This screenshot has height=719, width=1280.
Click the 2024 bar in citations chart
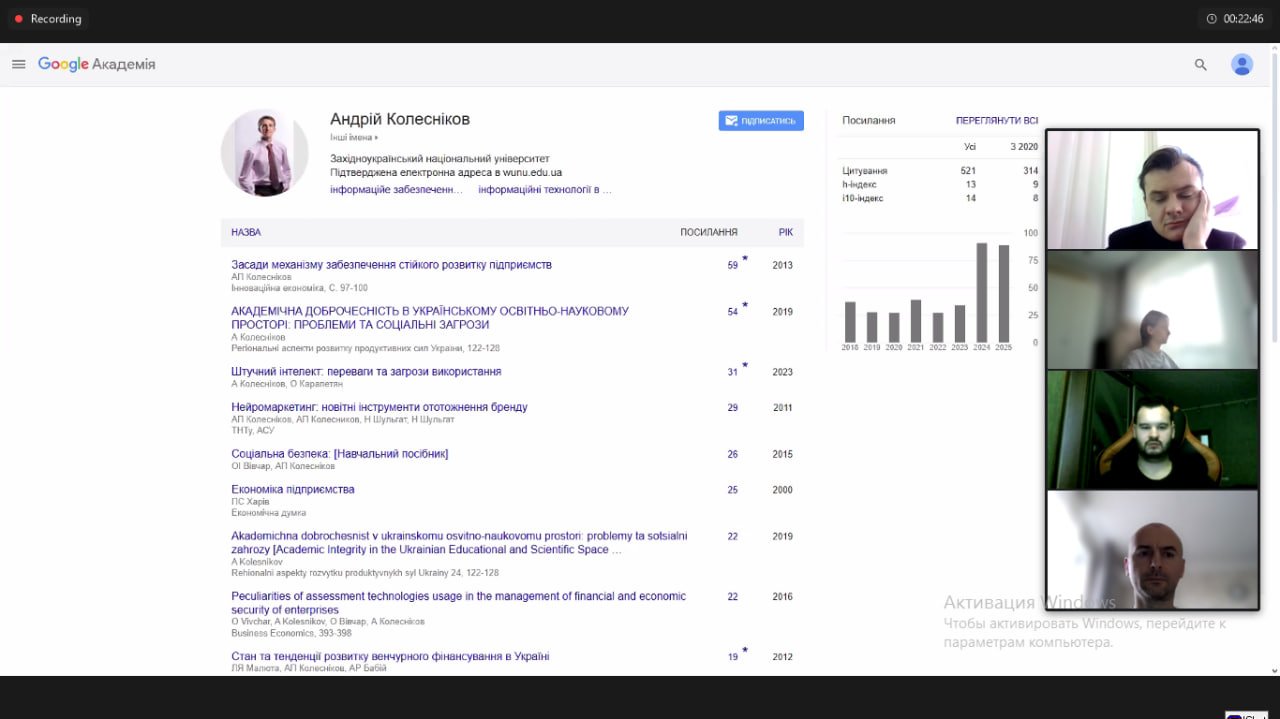pyautogui.click(x=982, y=292)
